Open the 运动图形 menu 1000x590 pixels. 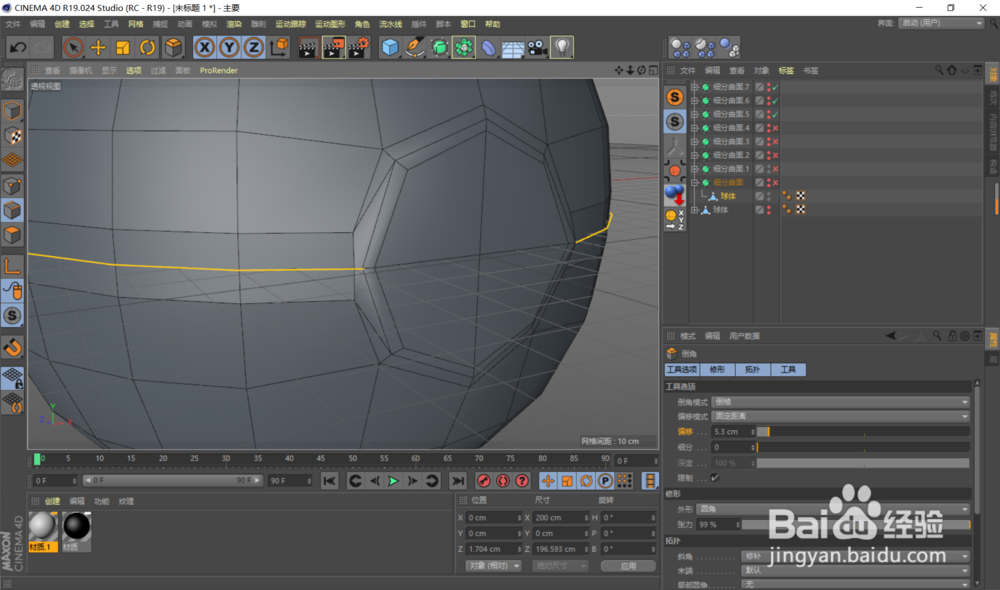tap(330, 24)
